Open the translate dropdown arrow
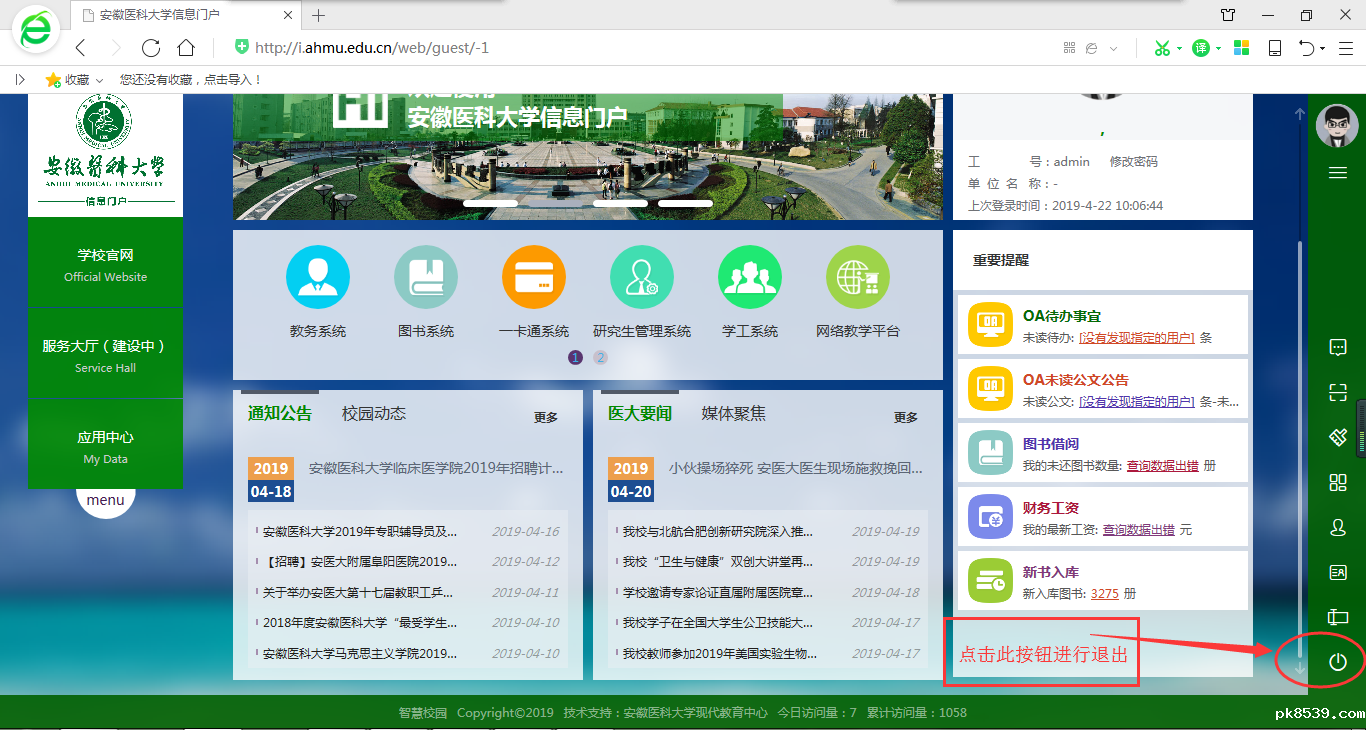Screen dimensions: 1366x730 [x=1218, y=48]
